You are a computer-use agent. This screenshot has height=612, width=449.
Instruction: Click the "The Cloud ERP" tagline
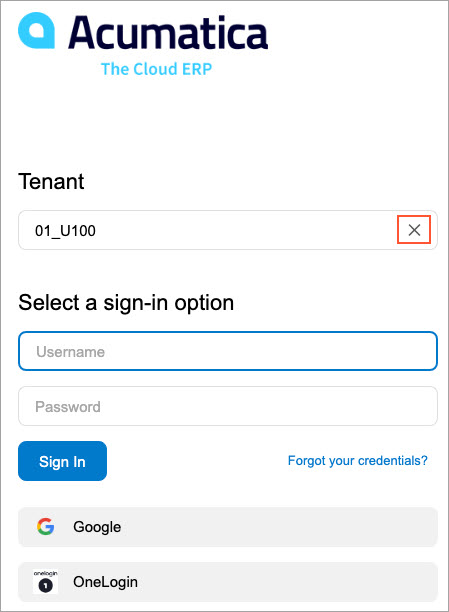(156, 69)
